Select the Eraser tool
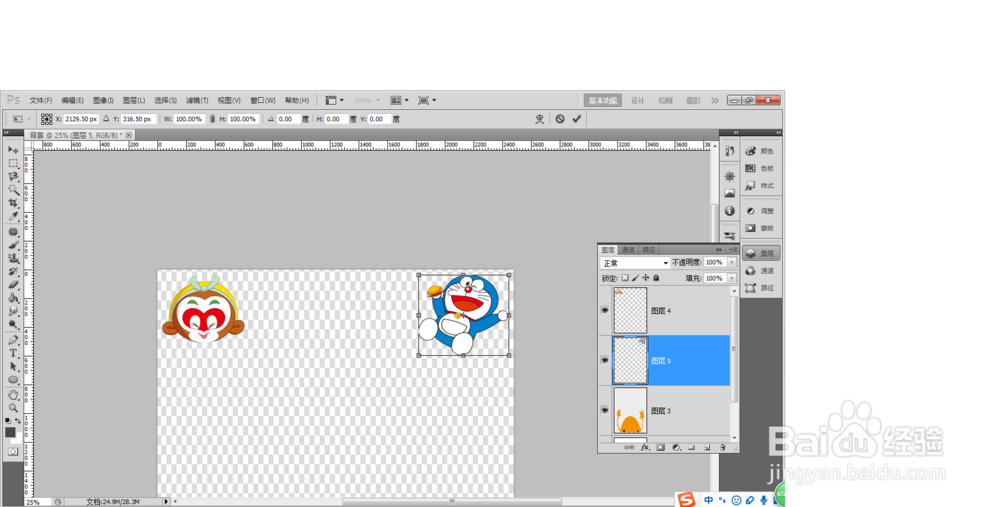Image resolution: width=1000 pixels, height=507 pixels. point(13,284)
